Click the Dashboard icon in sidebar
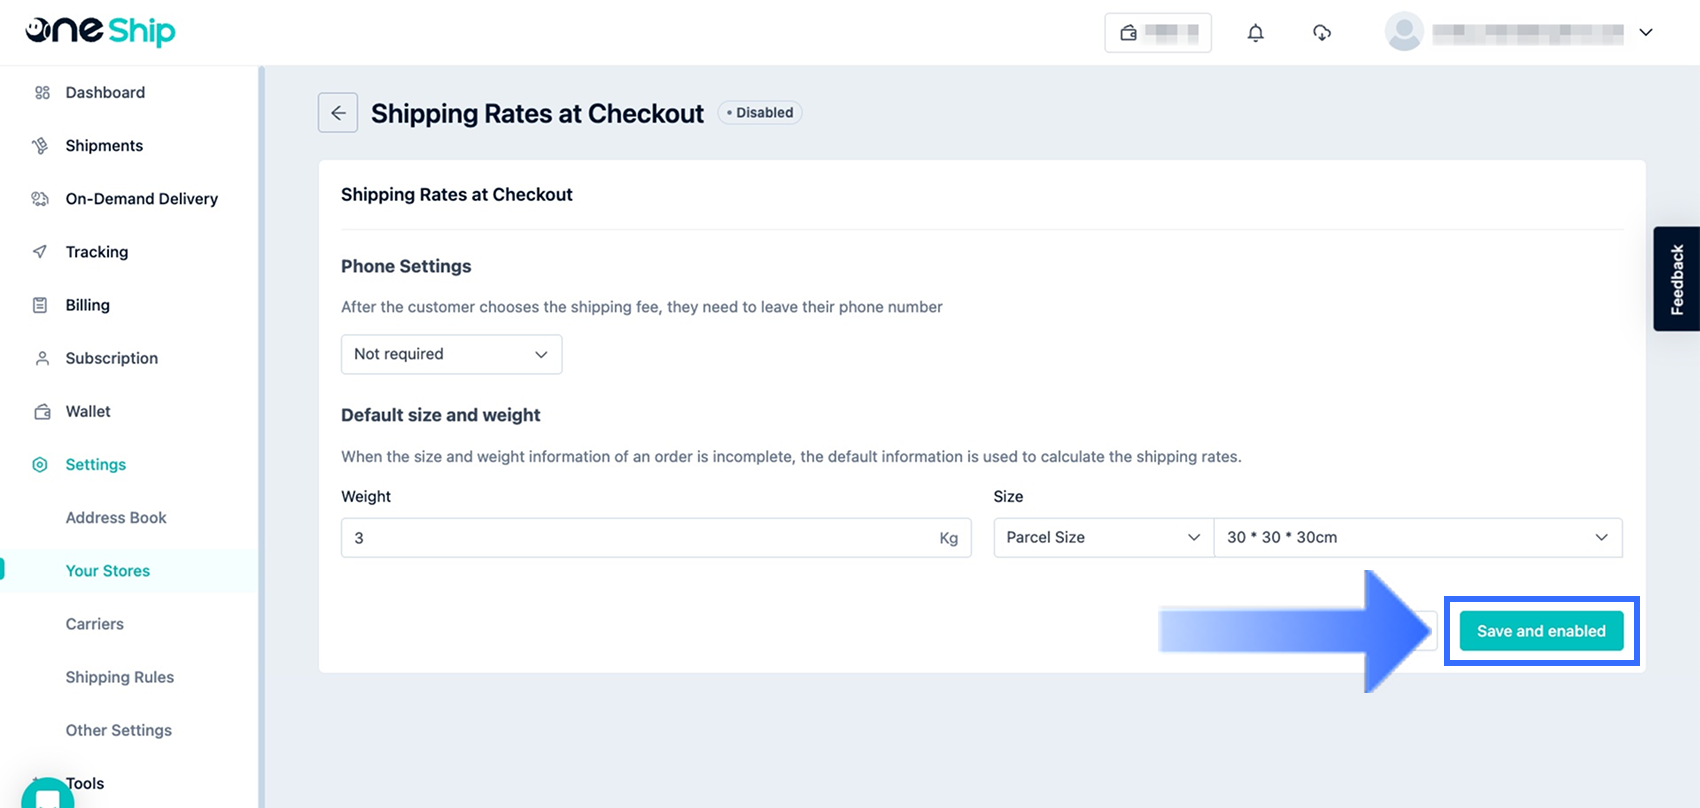Image resolution: width=1700 pixels, height=808 pixels. click(42, 93)
